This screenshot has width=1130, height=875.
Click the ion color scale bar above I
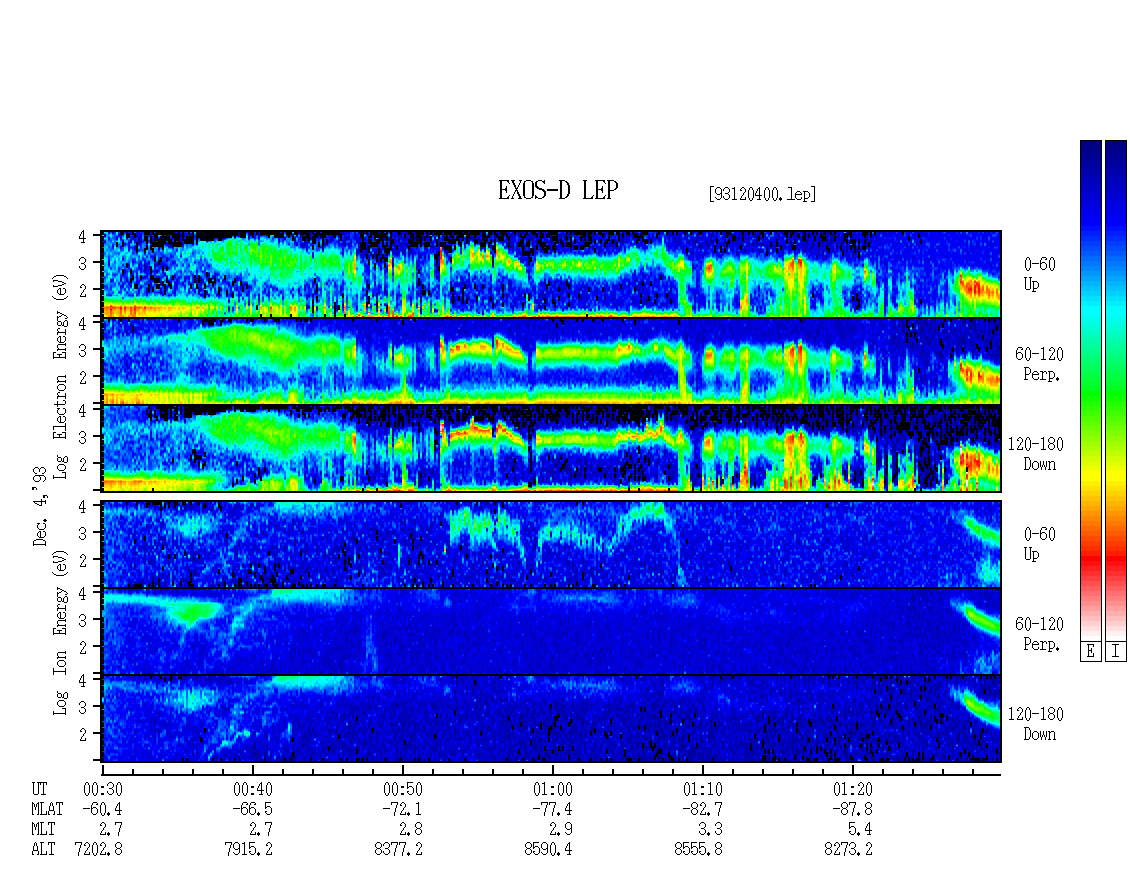coord(1116,390)
